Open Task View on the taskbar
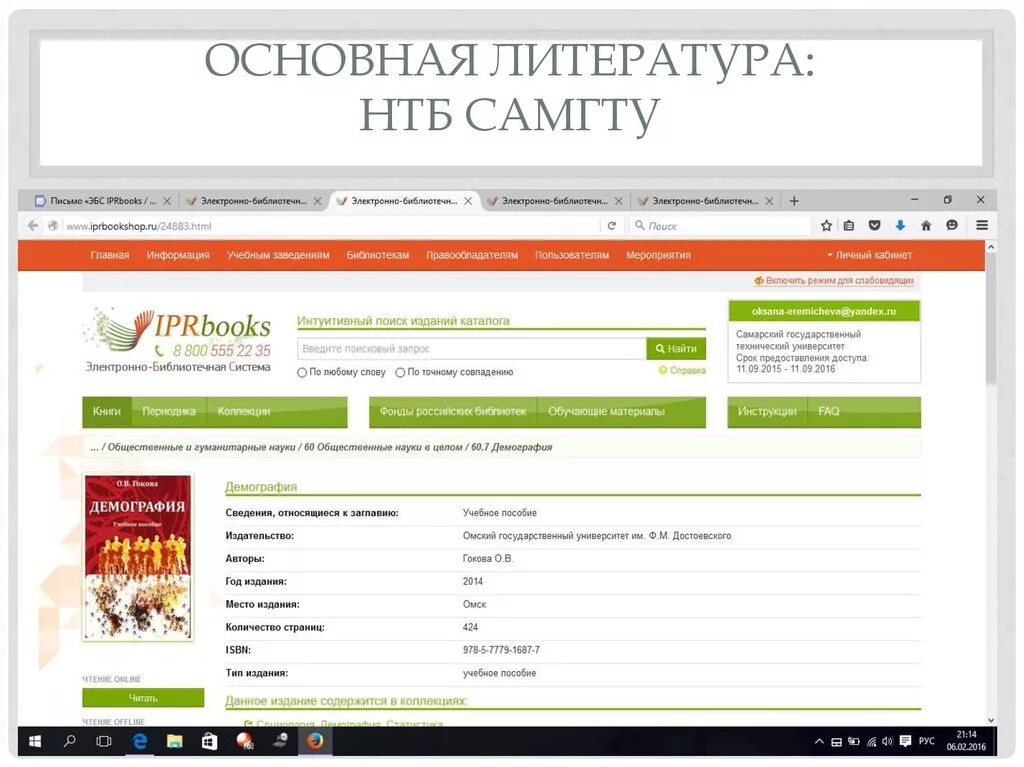This screenshot has height=767, width=1024. click(104, 742)
